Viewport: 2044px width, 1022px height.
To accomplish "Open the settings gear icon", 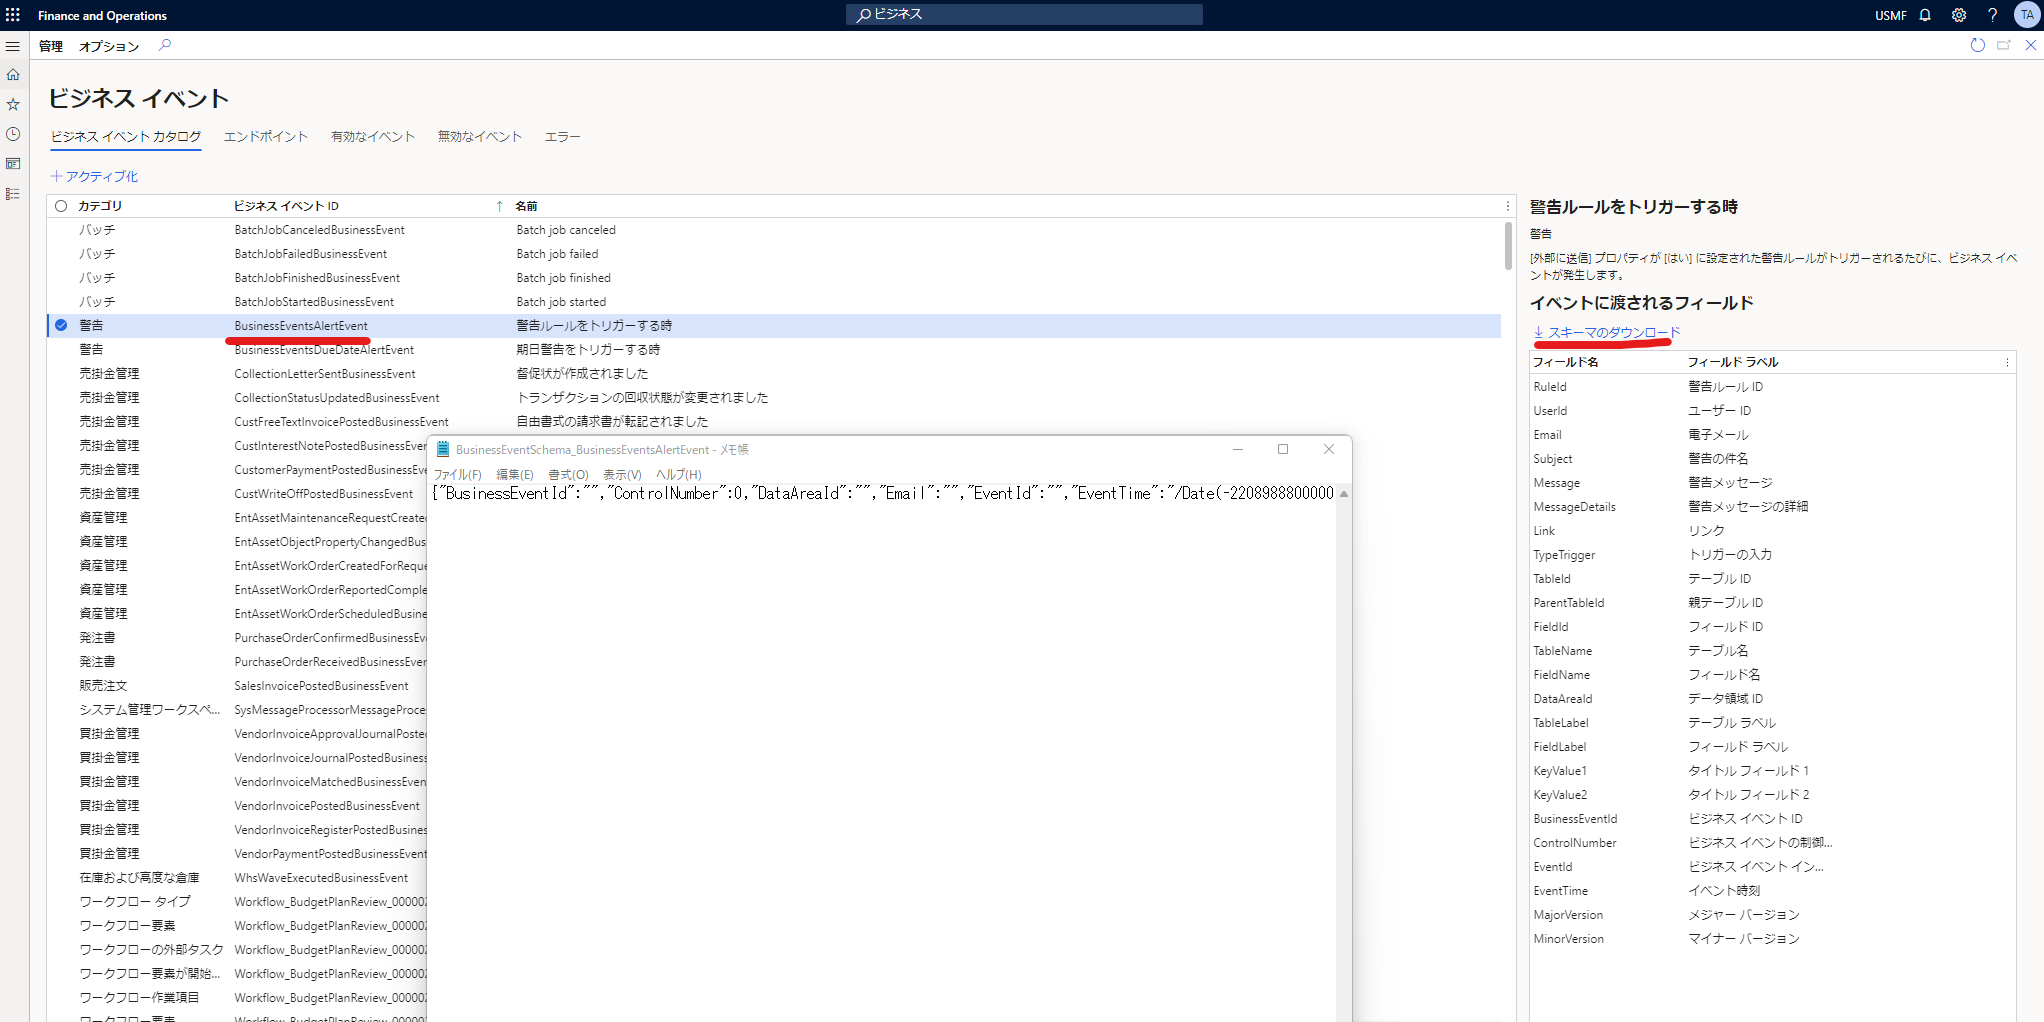I will pos(1959,15).
